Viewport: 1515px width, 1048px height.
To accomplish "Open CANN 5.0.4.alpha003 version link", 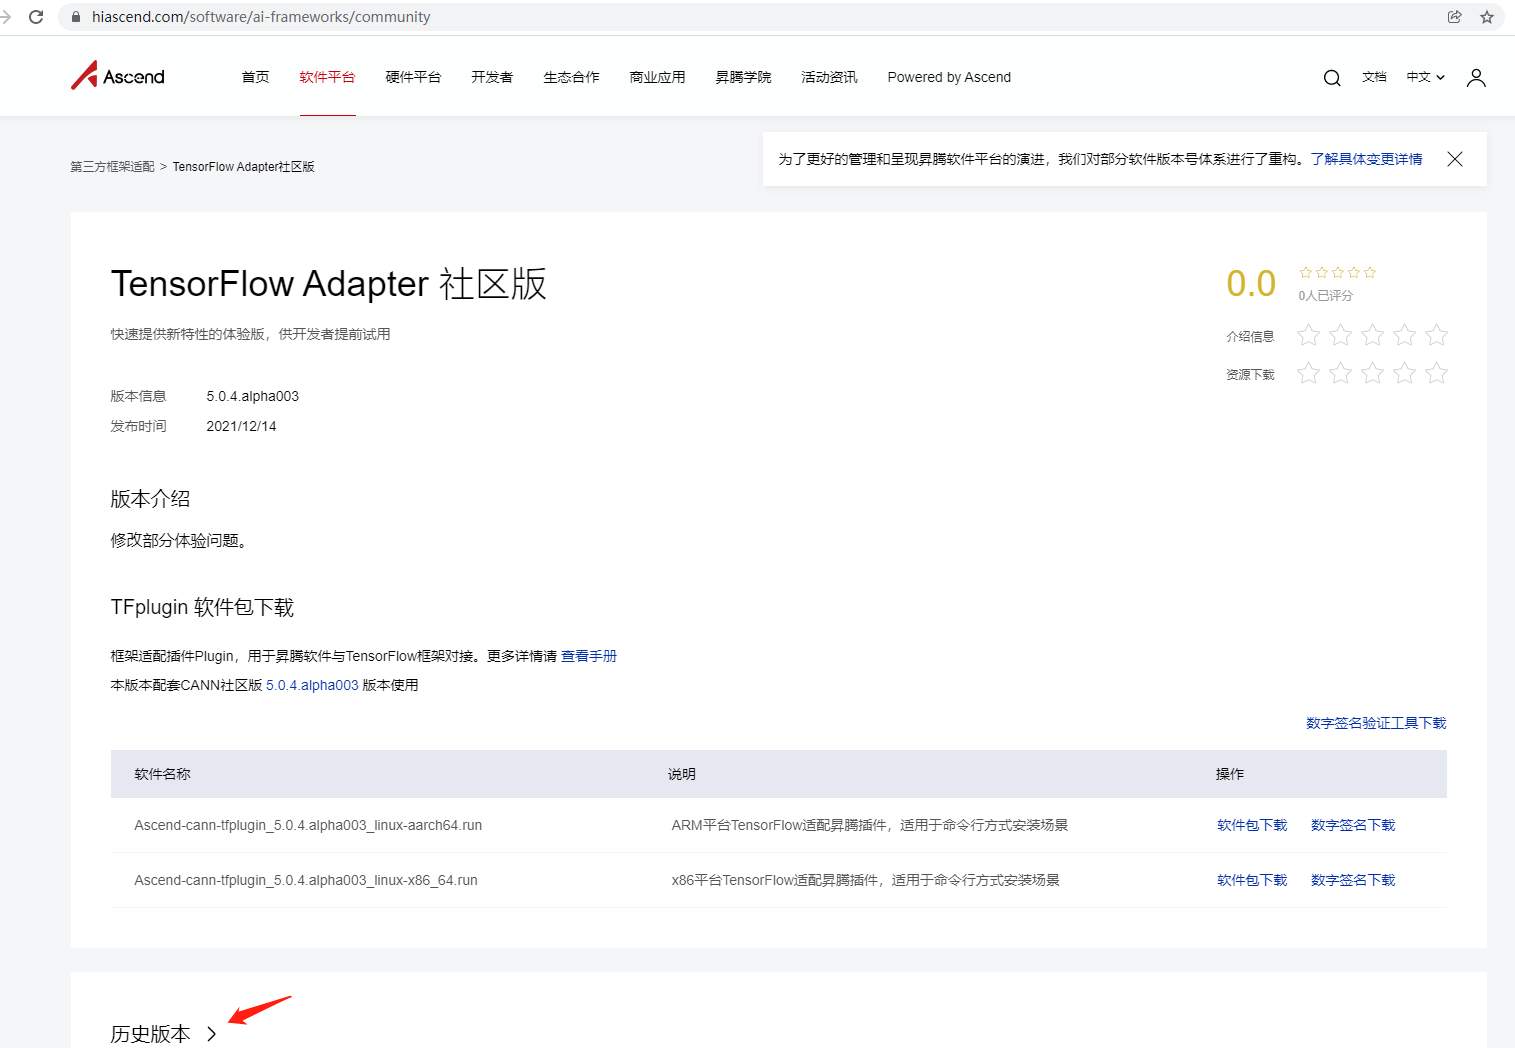I will tap(312, 685).
